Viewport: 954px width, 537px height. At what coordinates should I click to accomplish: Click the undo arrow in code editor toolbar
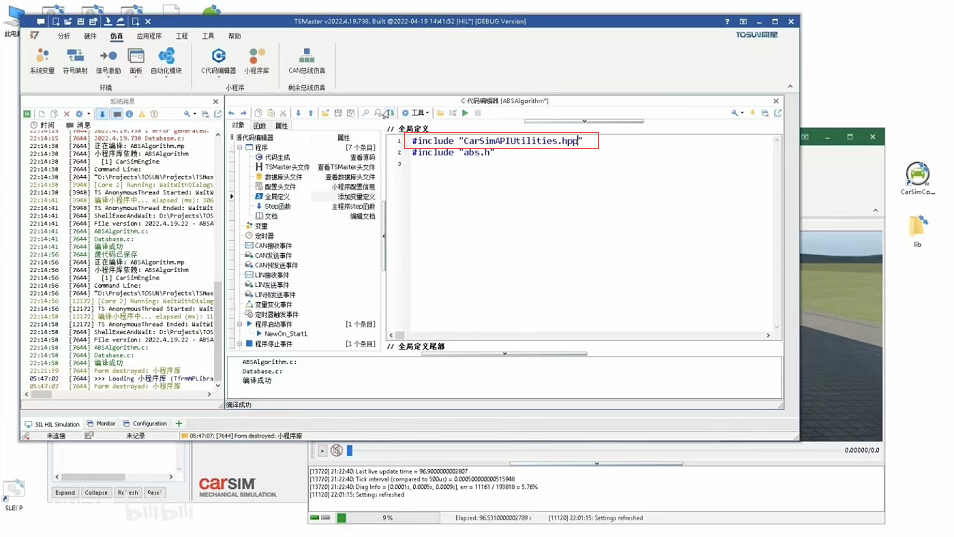click(x=231, y=113)
